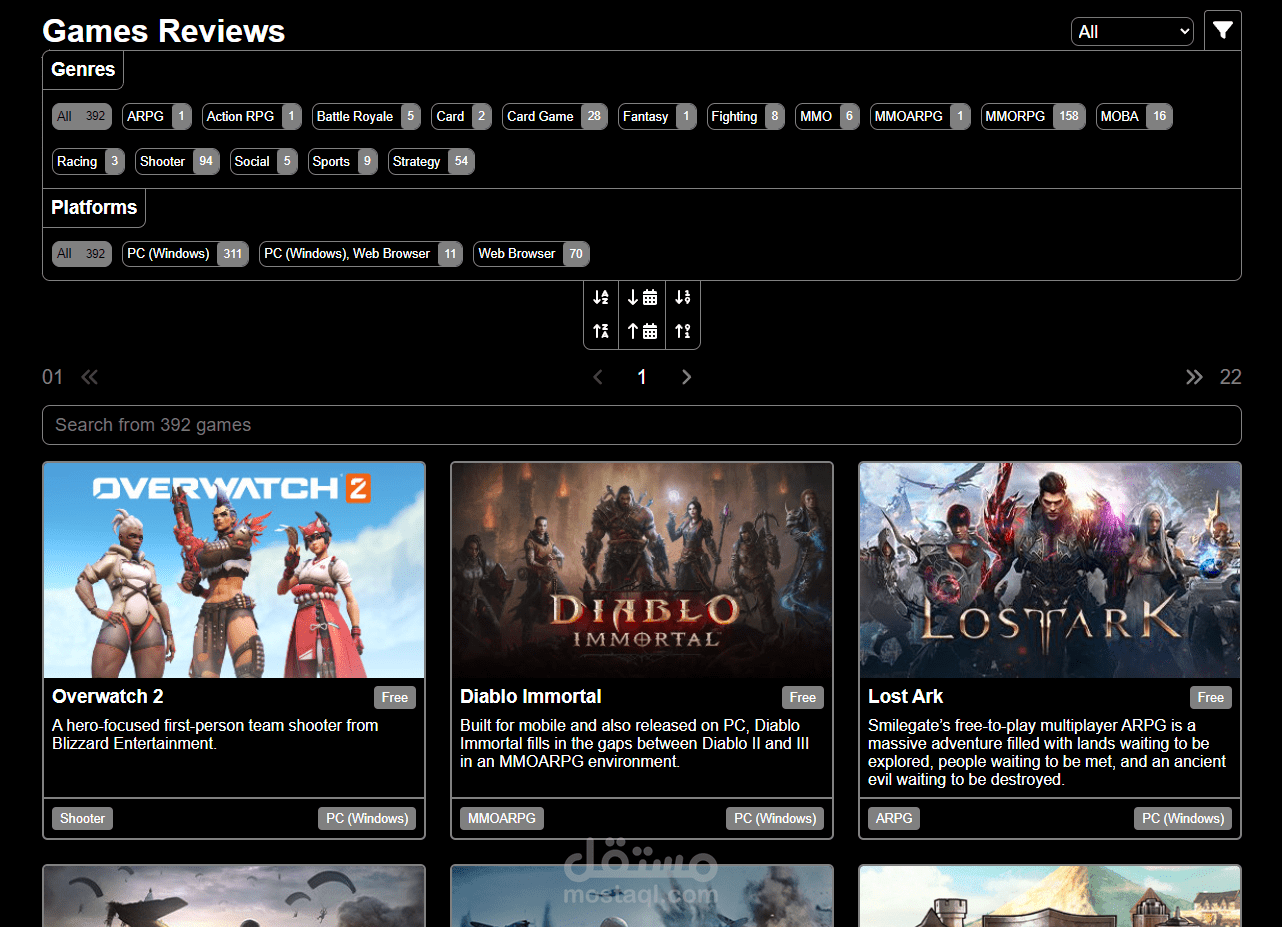Go back a page using left chevron

coord(597,377)
